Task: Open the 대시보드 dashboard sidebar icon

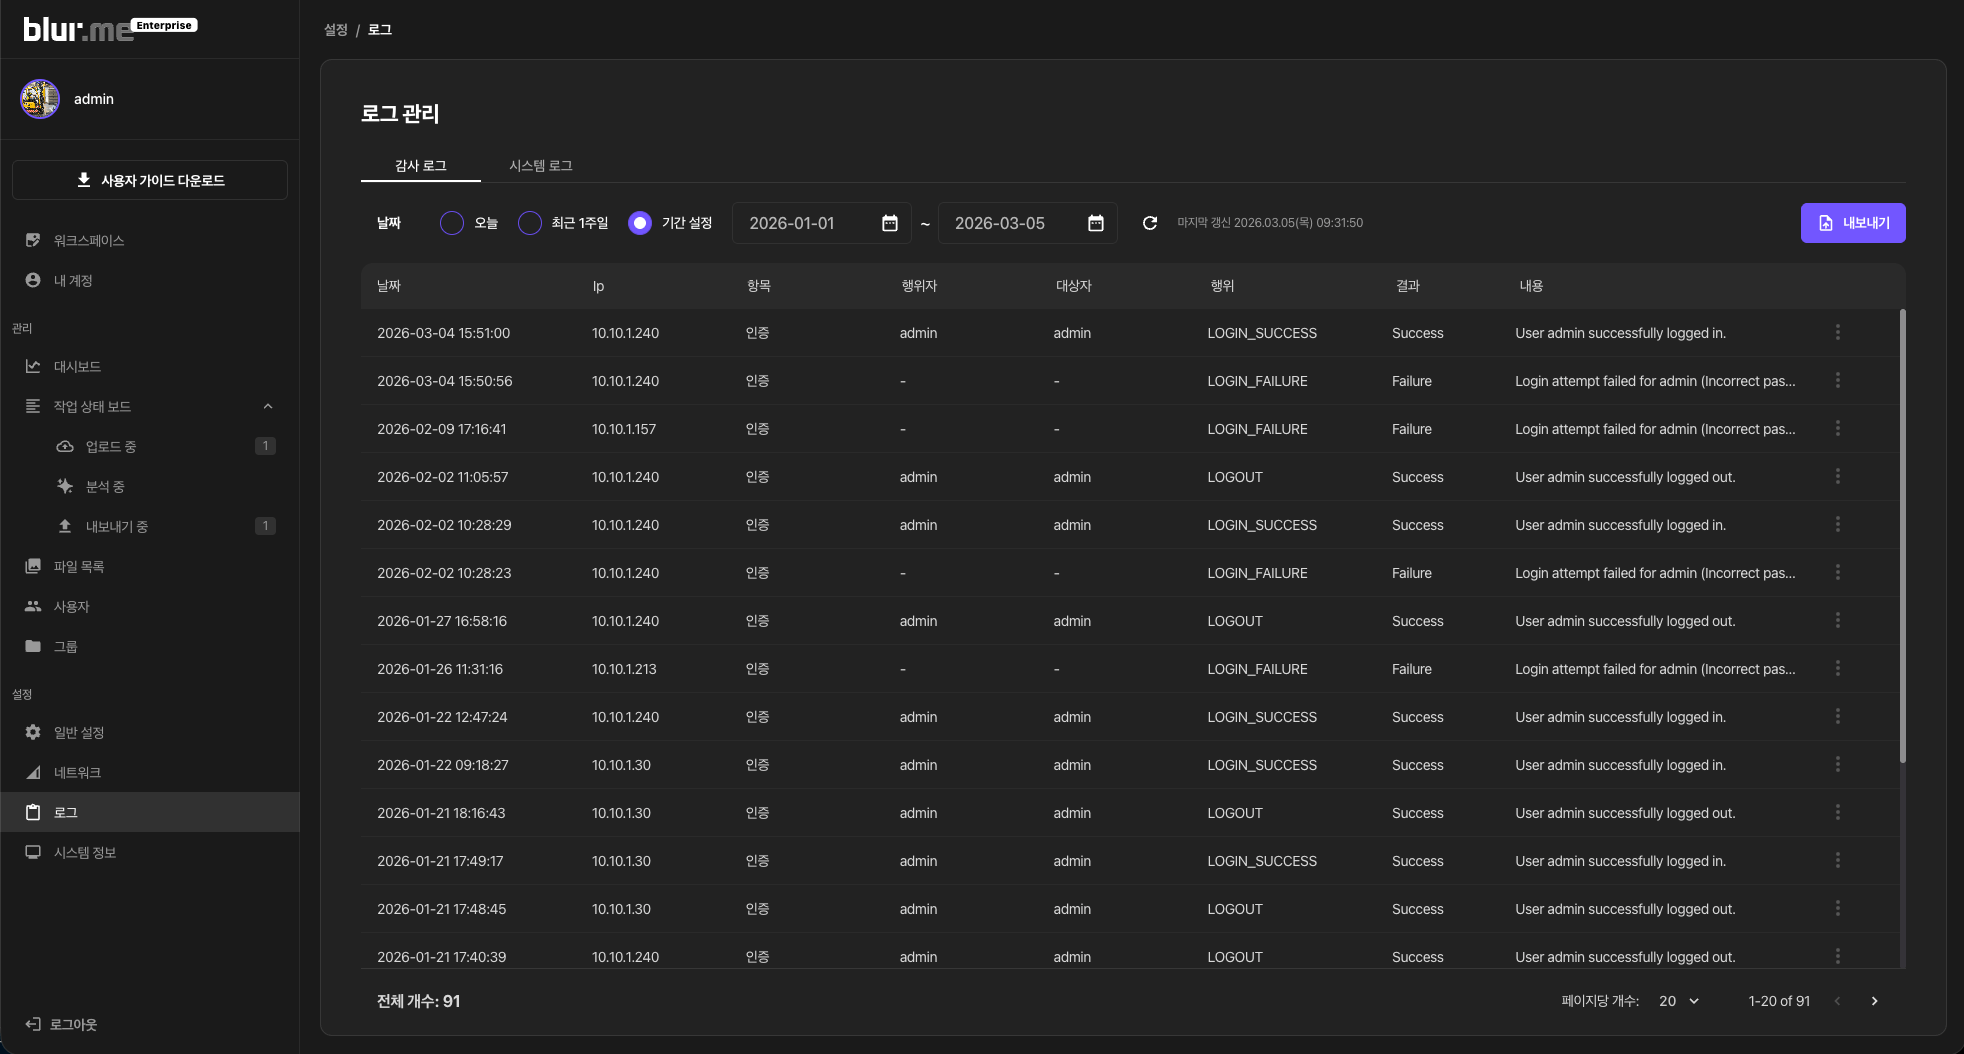Action: (33, 366)
